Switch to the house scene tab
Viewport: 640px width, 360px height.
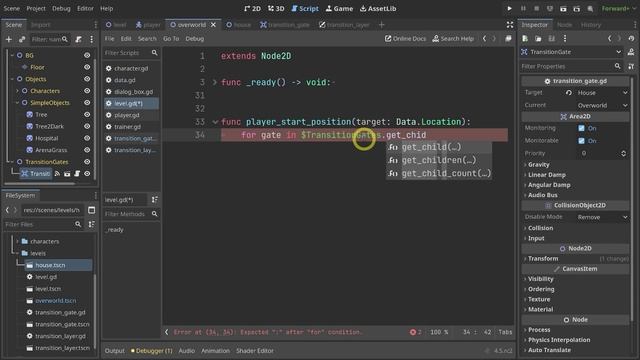[238, 25]
